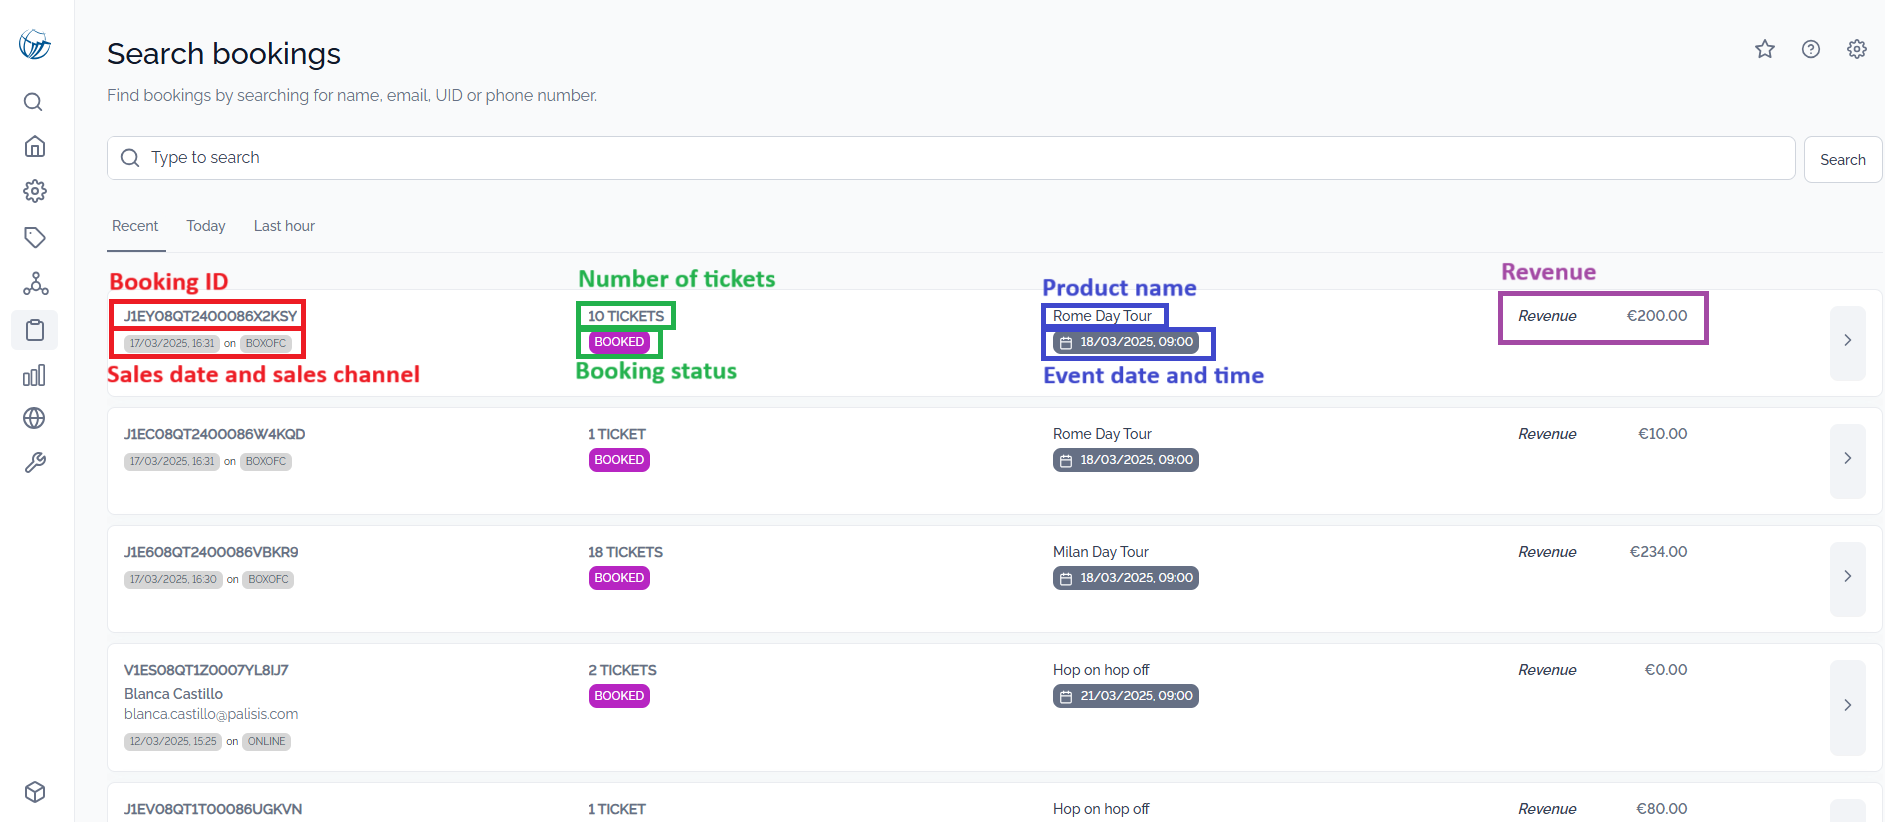Viewport: 1885px width, 822px height.
Task: Click the 2 TICKETS label
Action: point(622,670)
